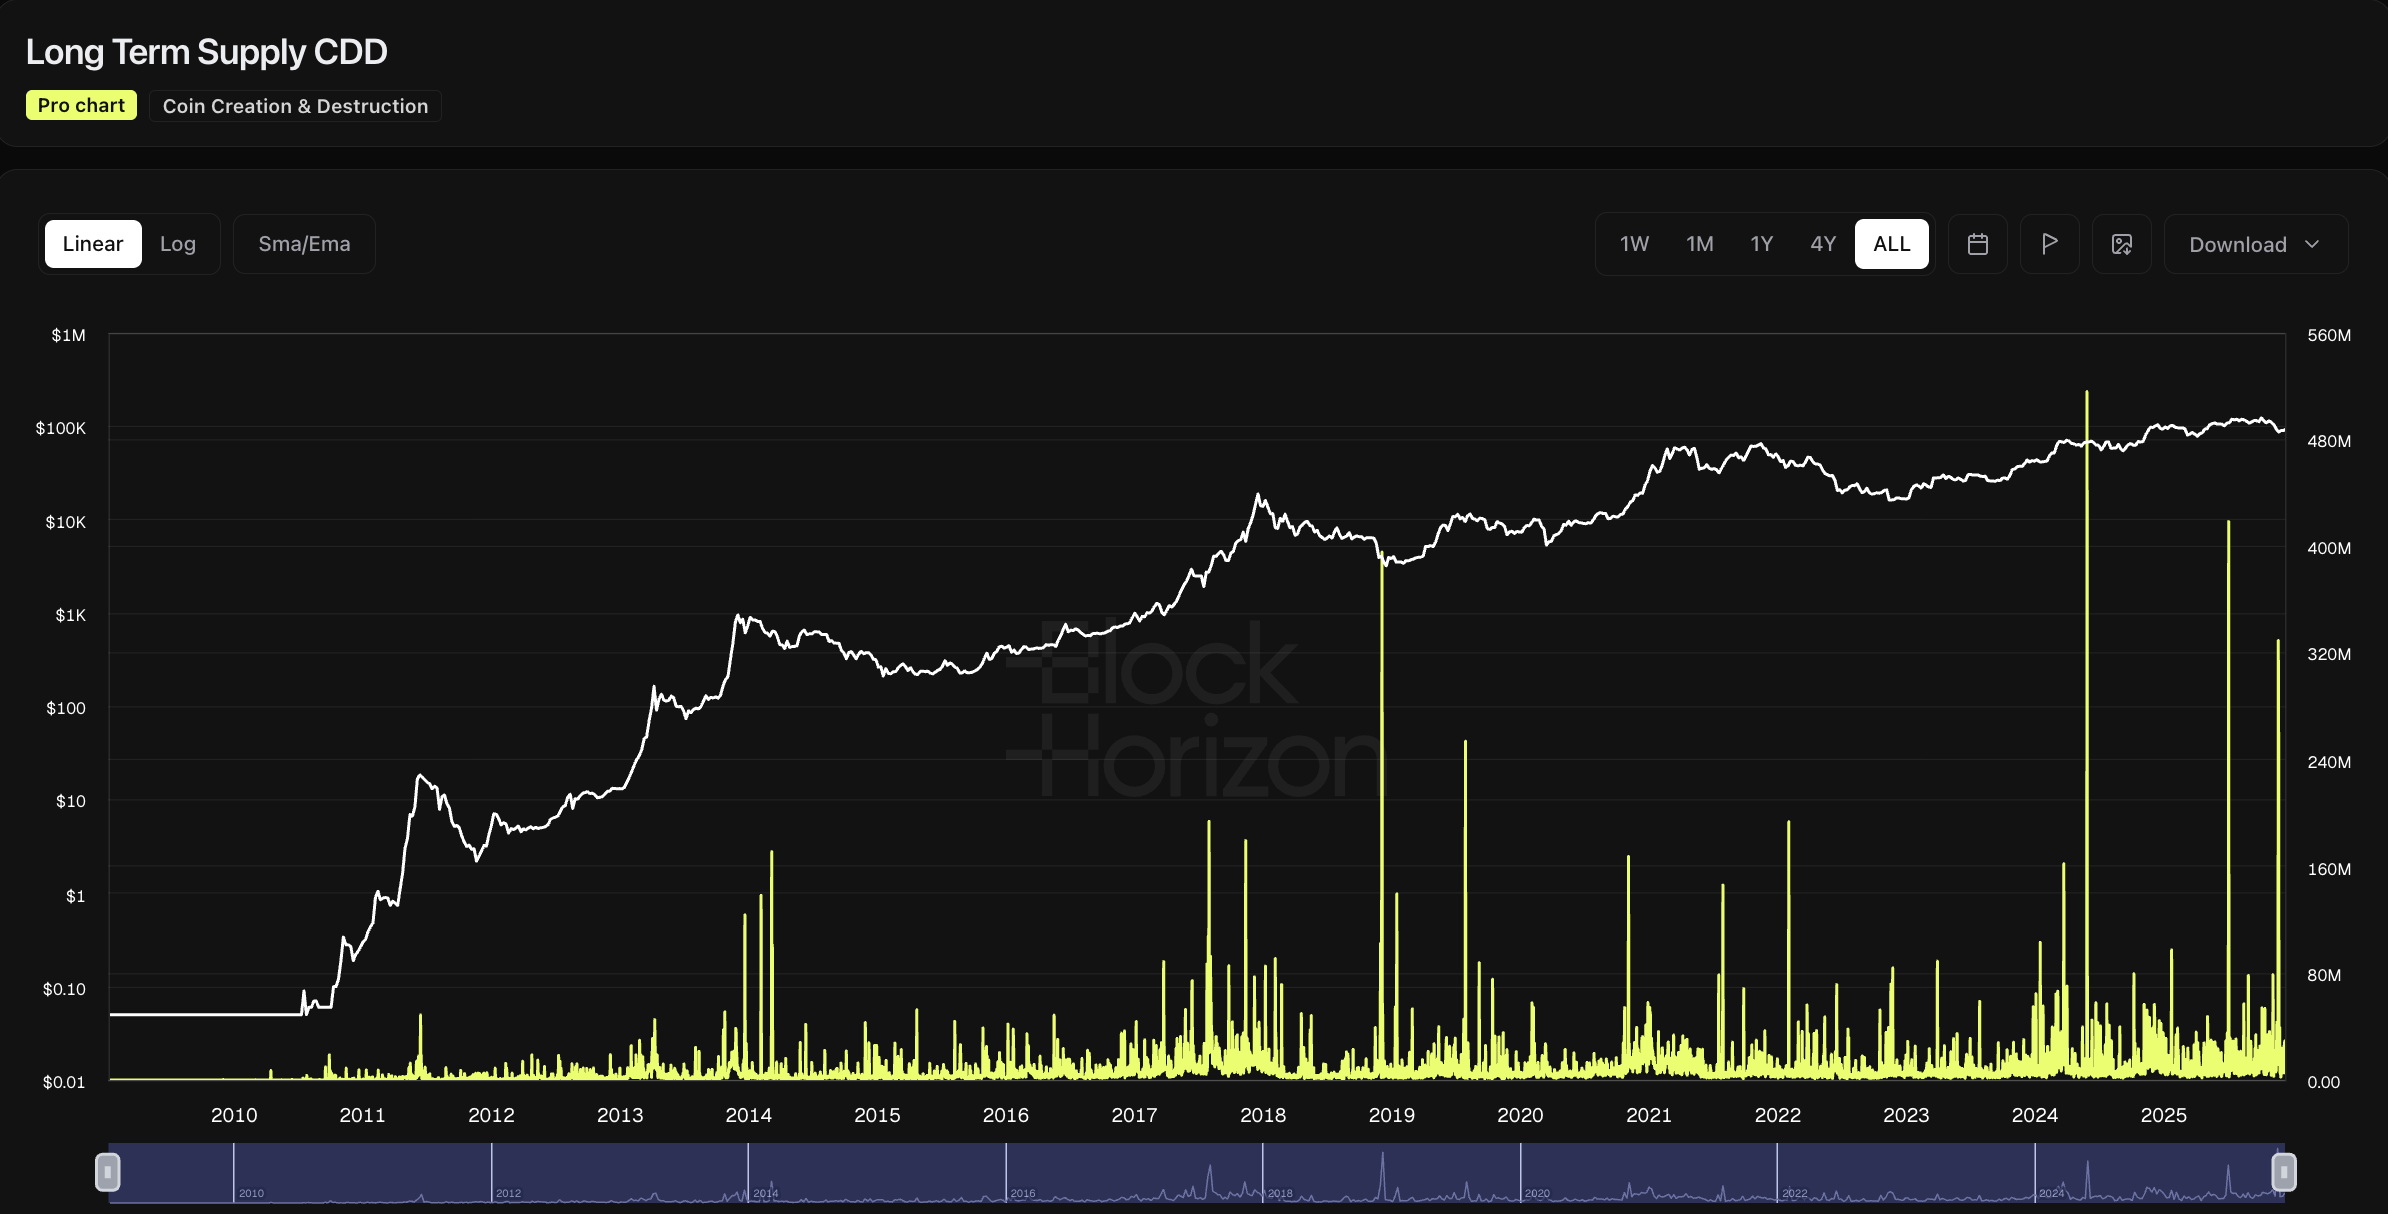Open the Download dropdown menu

(2237, 245)
